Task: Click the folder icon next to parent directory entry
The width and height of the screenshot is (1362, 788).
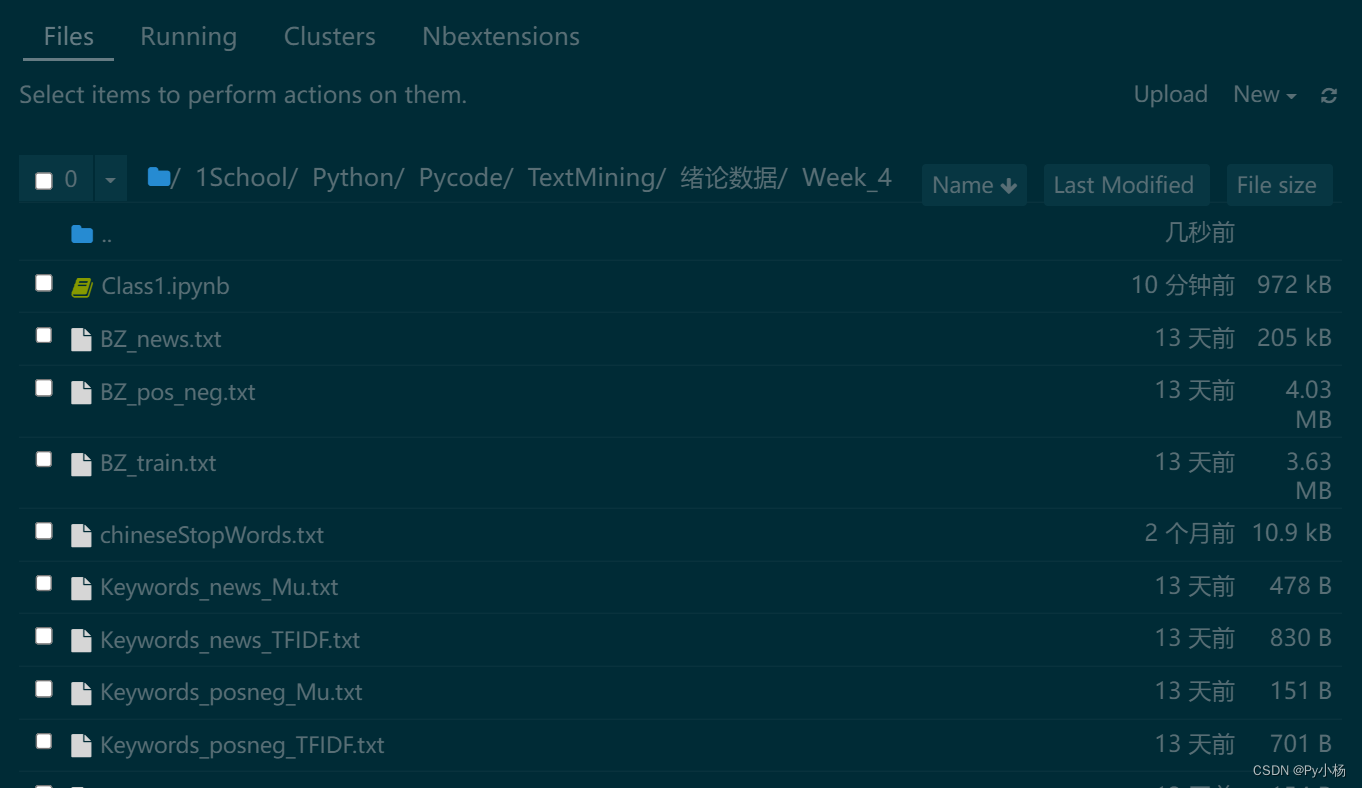Action: click(81, 233)
